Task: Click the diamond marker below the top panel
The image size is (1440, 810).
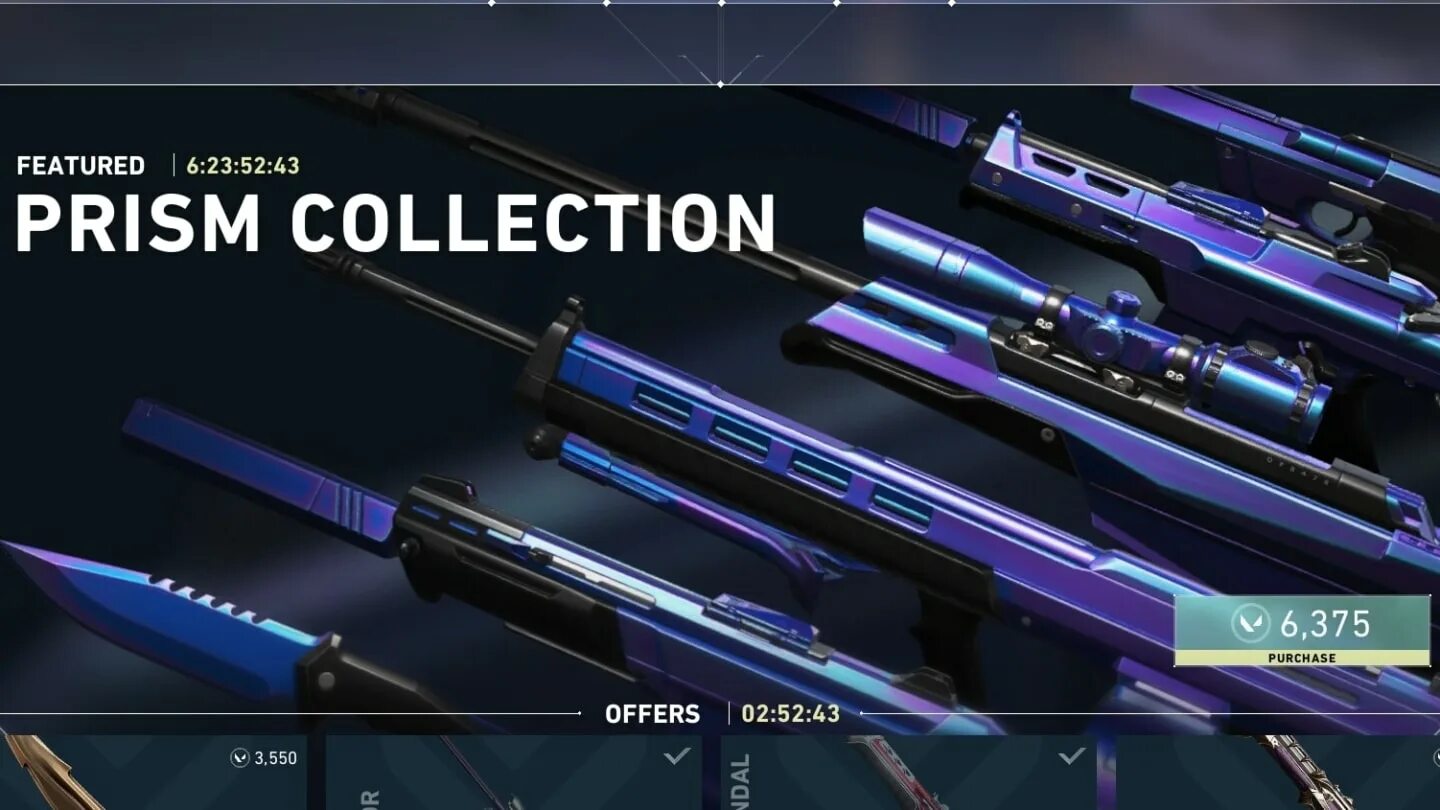Action: tap(720, 84)
